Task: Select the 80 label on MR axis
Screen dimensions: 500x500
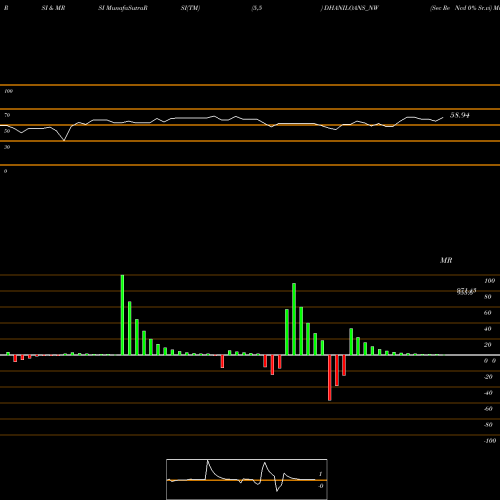Action: (488, 297)
